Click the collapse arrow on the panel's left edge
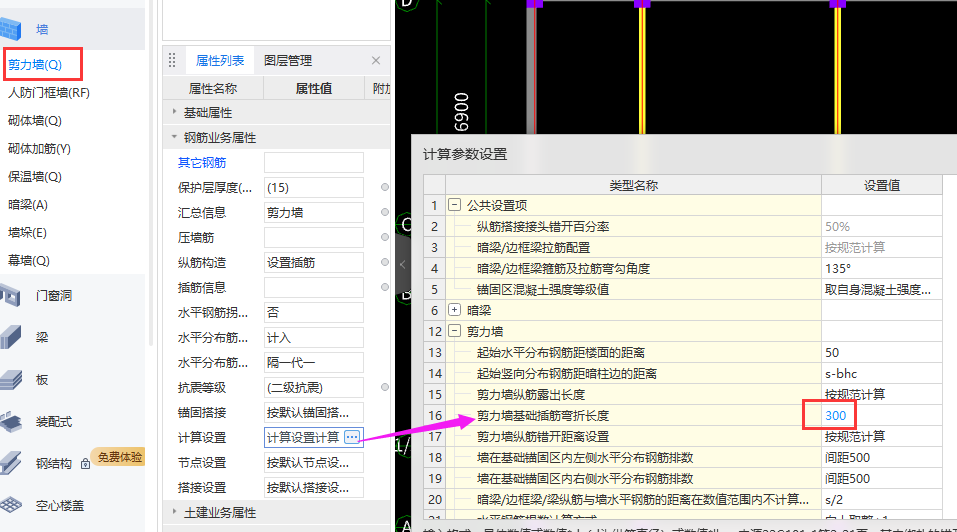957x532 pixels. tap(402, 264)
